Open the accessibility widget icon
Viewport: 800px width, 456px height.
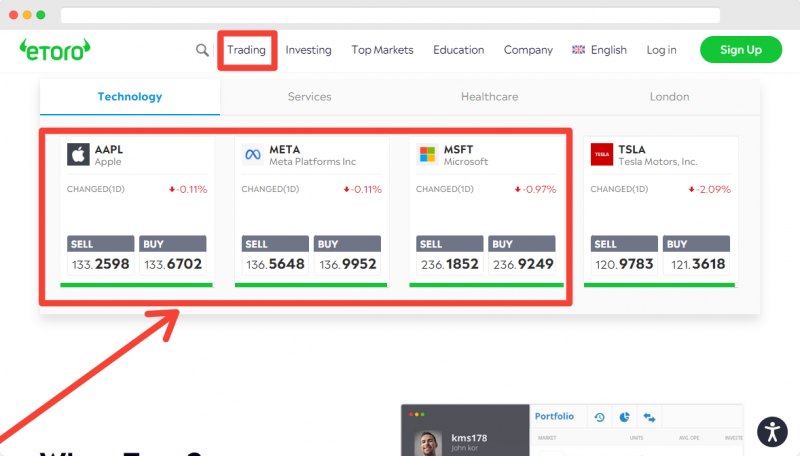click(772, 432)
